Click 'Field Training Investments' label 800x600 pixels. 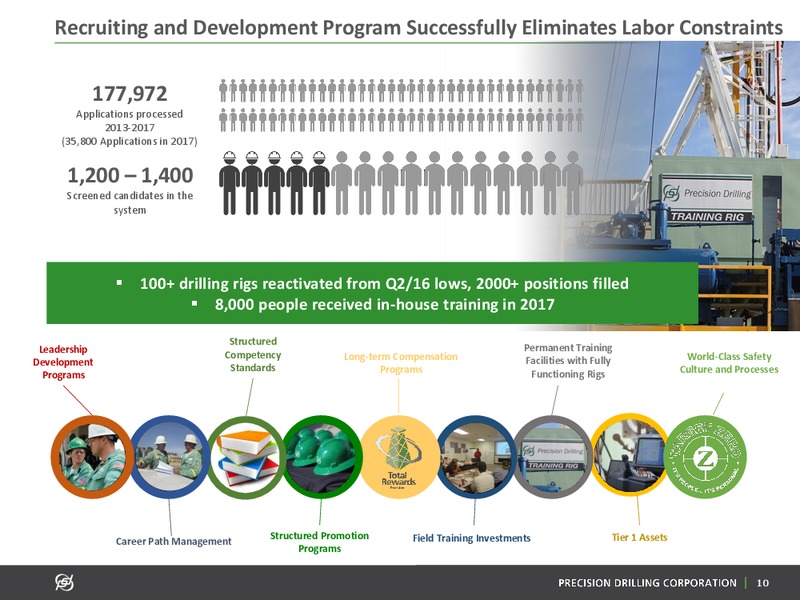(471, 538)
